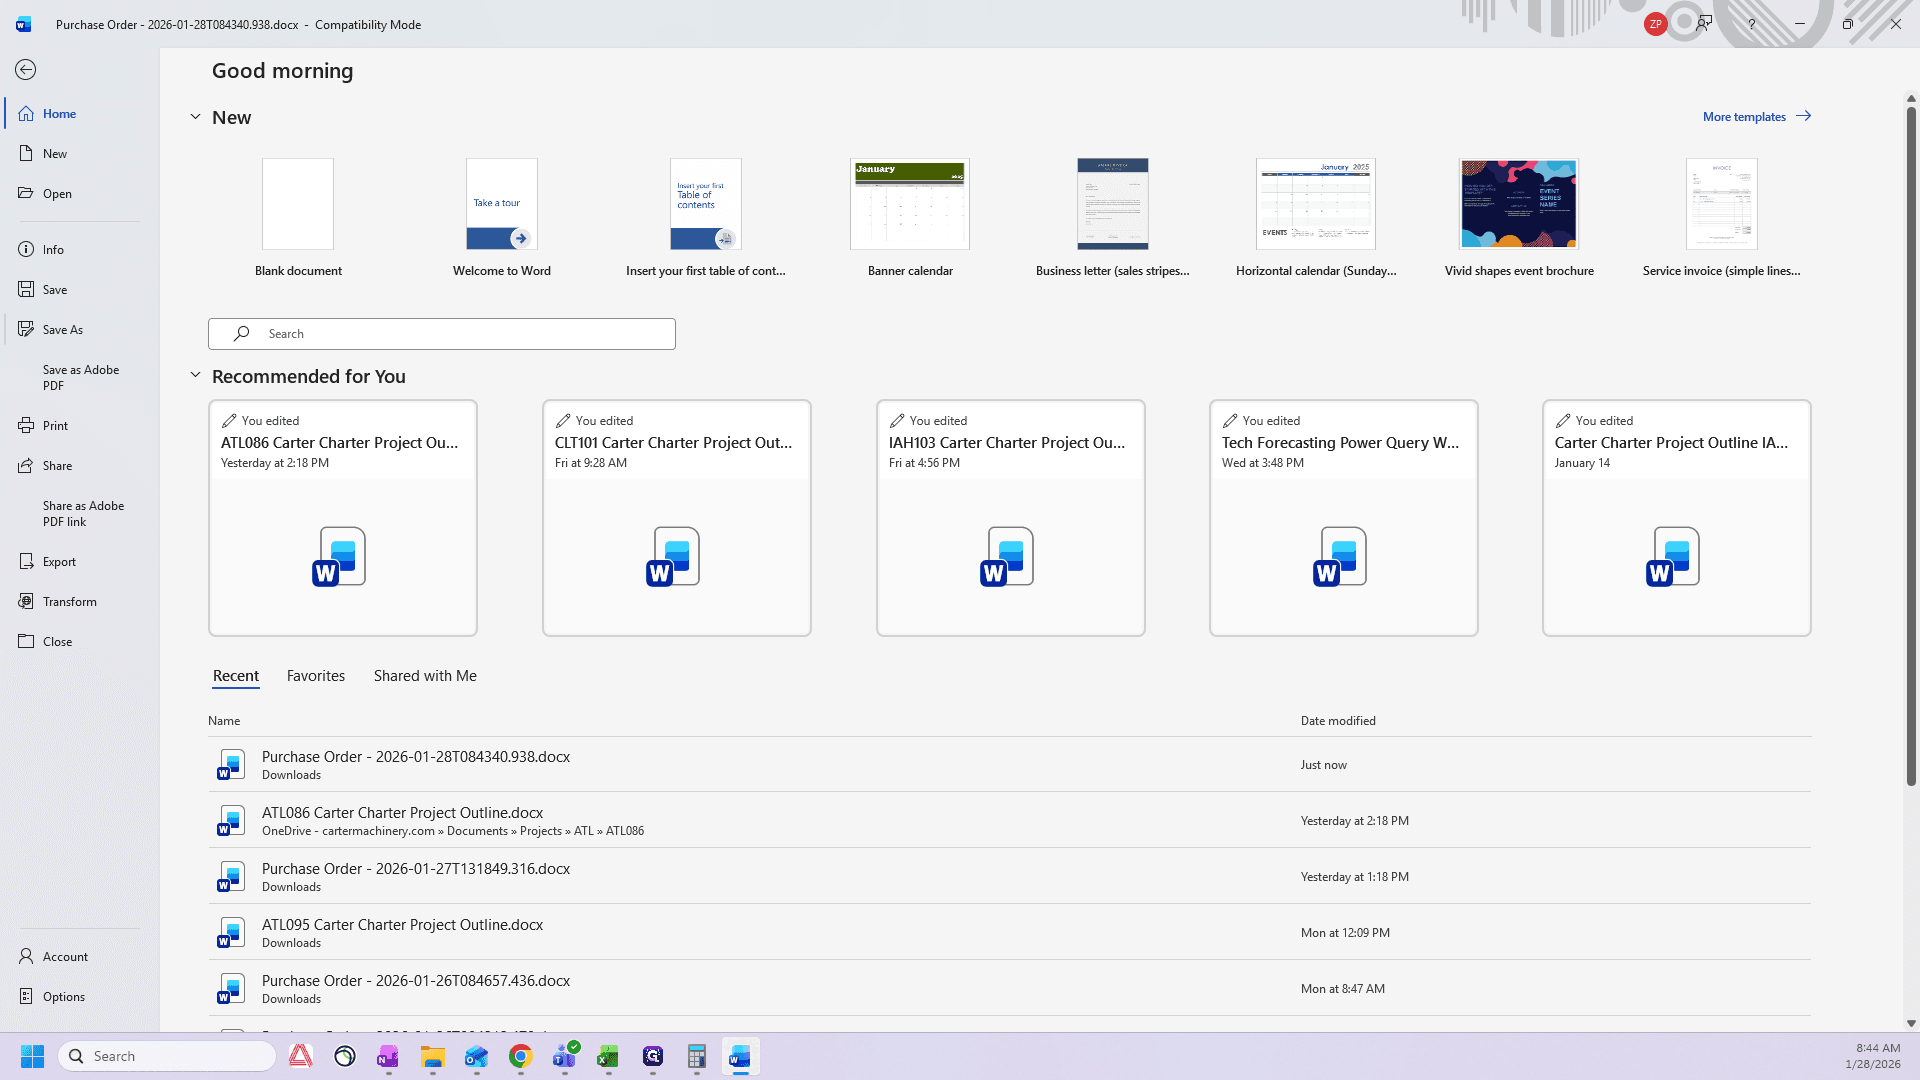
Task: Open ATL086 Carter Charter recommended card
Action: point(343,518)
